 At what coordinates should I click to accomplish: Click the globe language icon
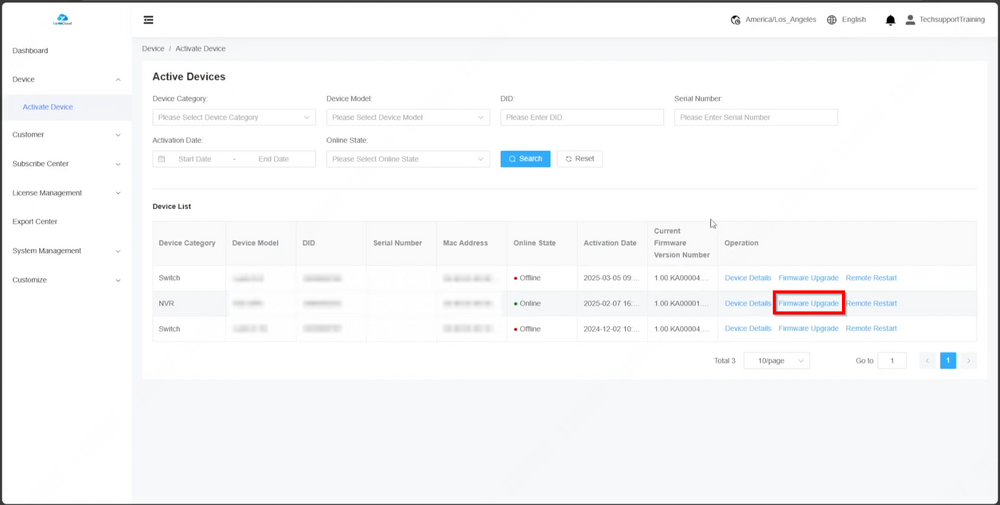click(x=831, y=20)
